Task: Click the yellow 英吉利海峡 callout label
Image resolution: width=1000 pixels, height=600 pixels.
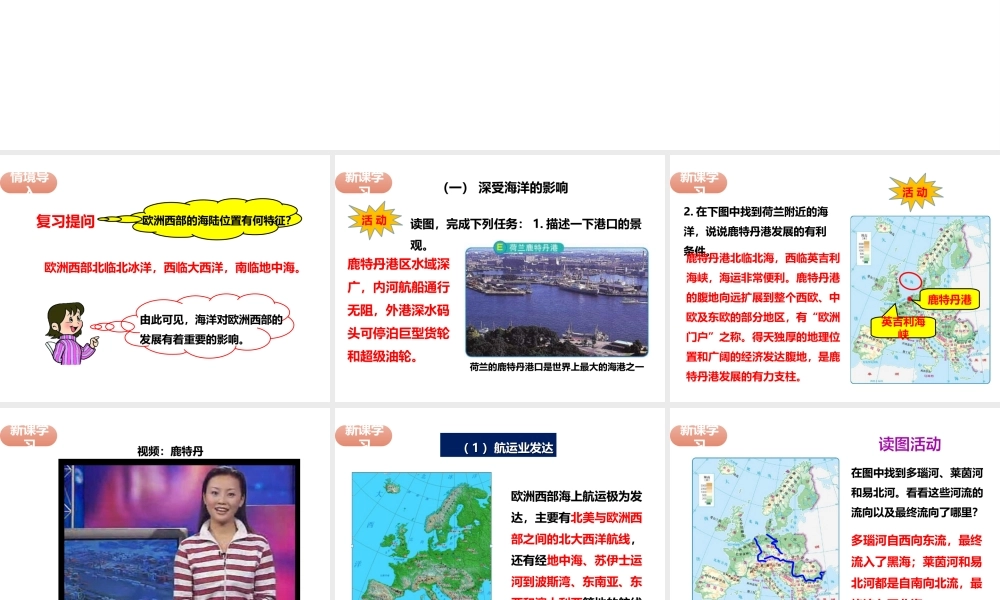Action: (904, 326)
